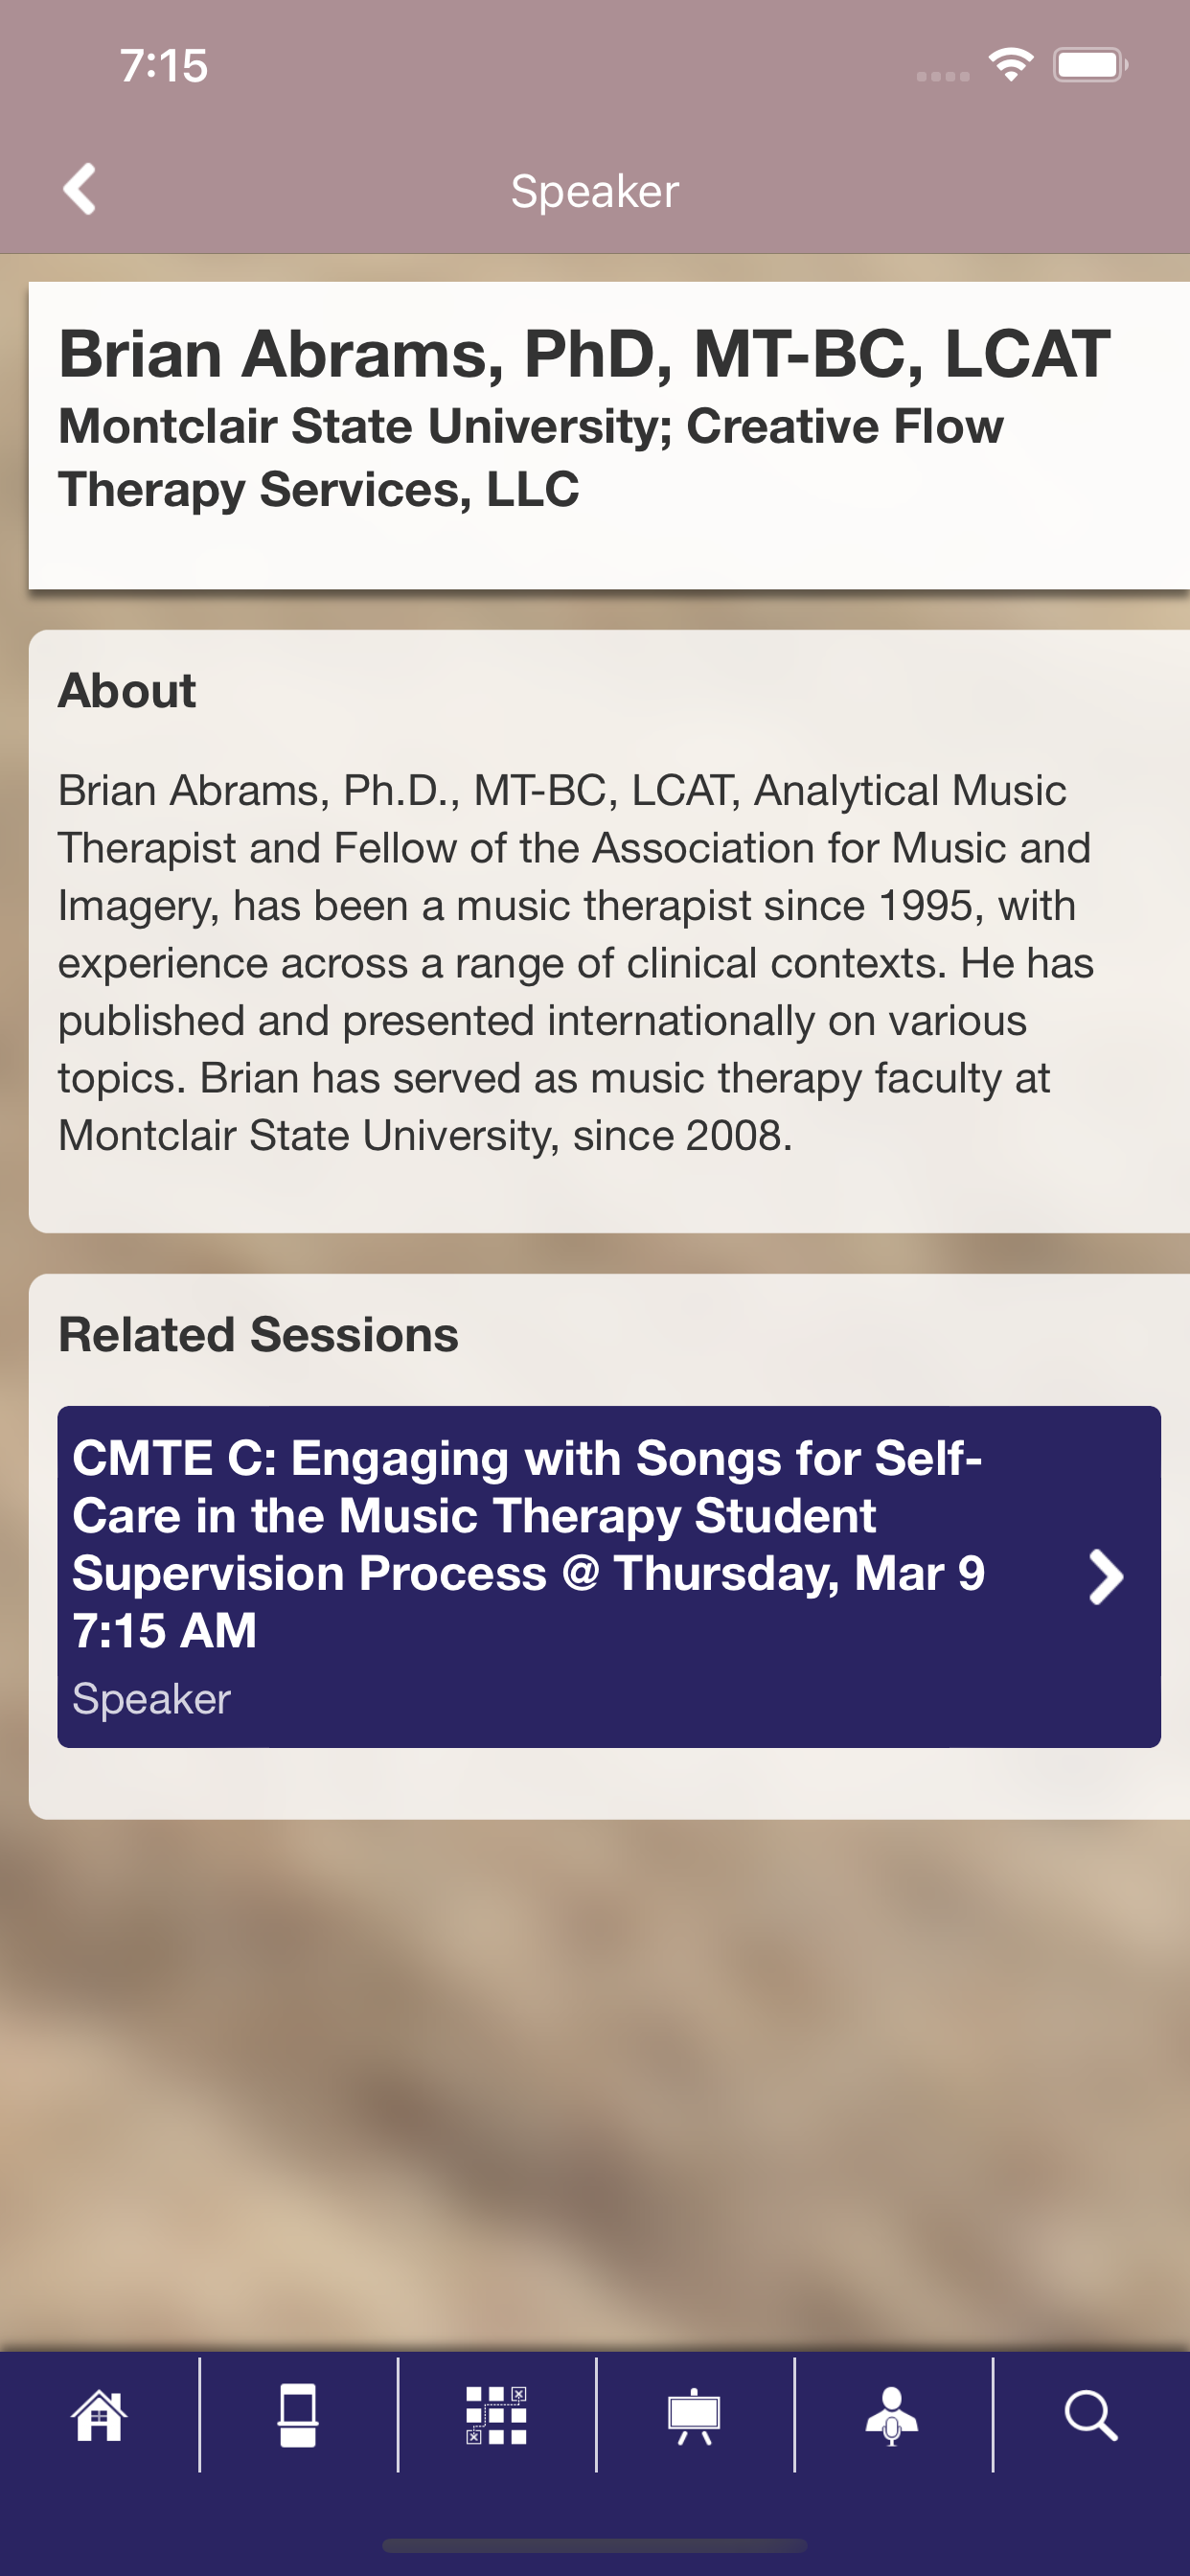
Task: Open the search magnifying glass icon
Action: [x=1091, y=2416]
